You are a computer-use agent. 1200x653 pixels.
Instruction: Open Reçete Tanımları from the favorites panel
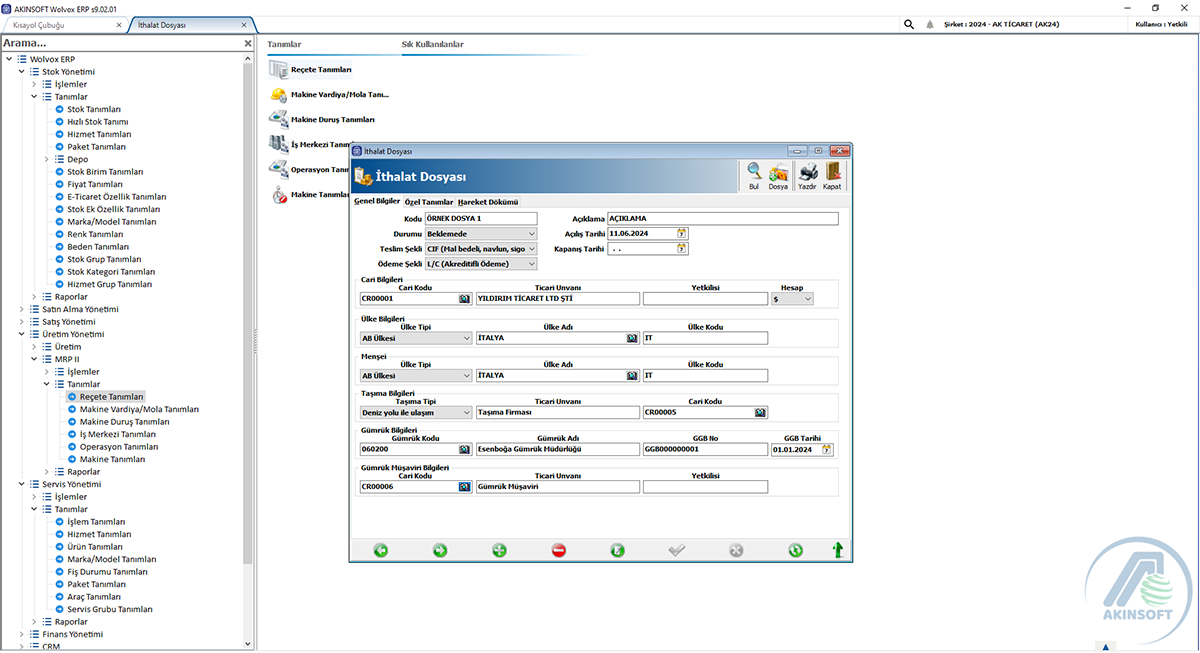coord(319,70)
